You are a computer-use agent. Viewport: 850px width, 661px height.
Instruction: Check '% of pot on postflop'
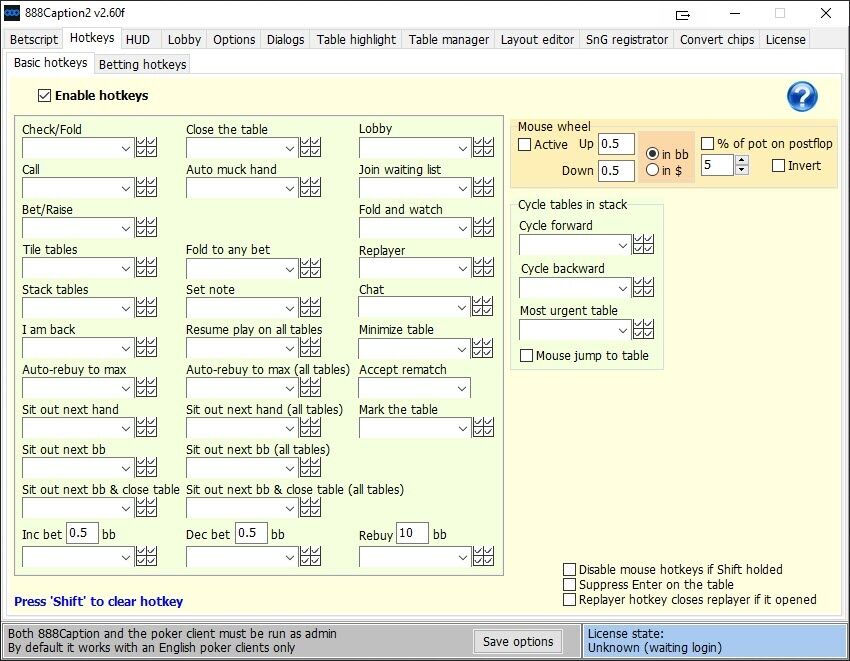[x=707, y=144]
